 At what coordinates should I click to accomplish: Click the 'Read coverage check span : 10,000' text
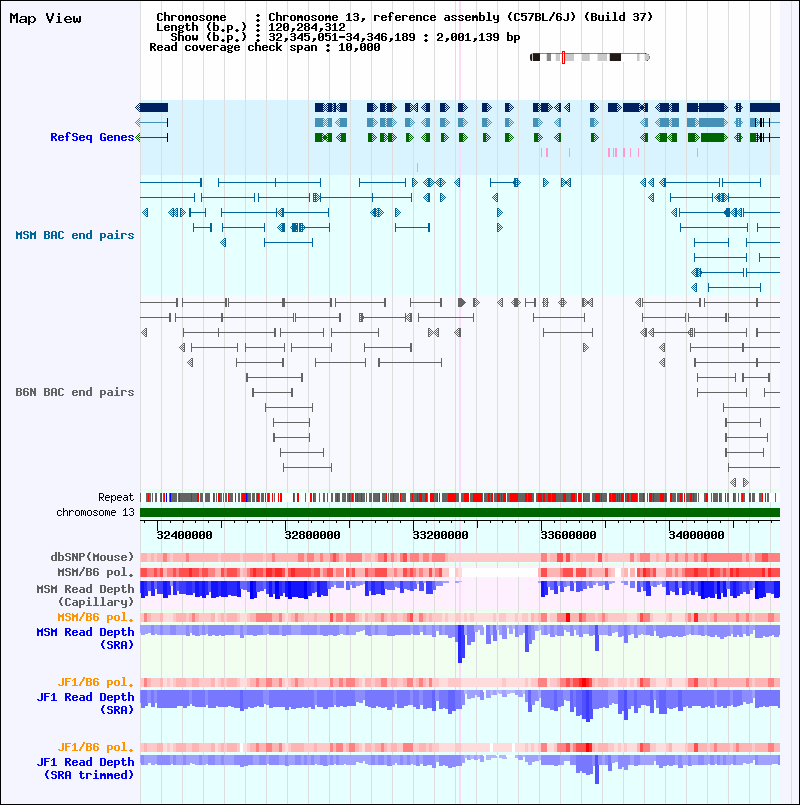coord(264,47)
